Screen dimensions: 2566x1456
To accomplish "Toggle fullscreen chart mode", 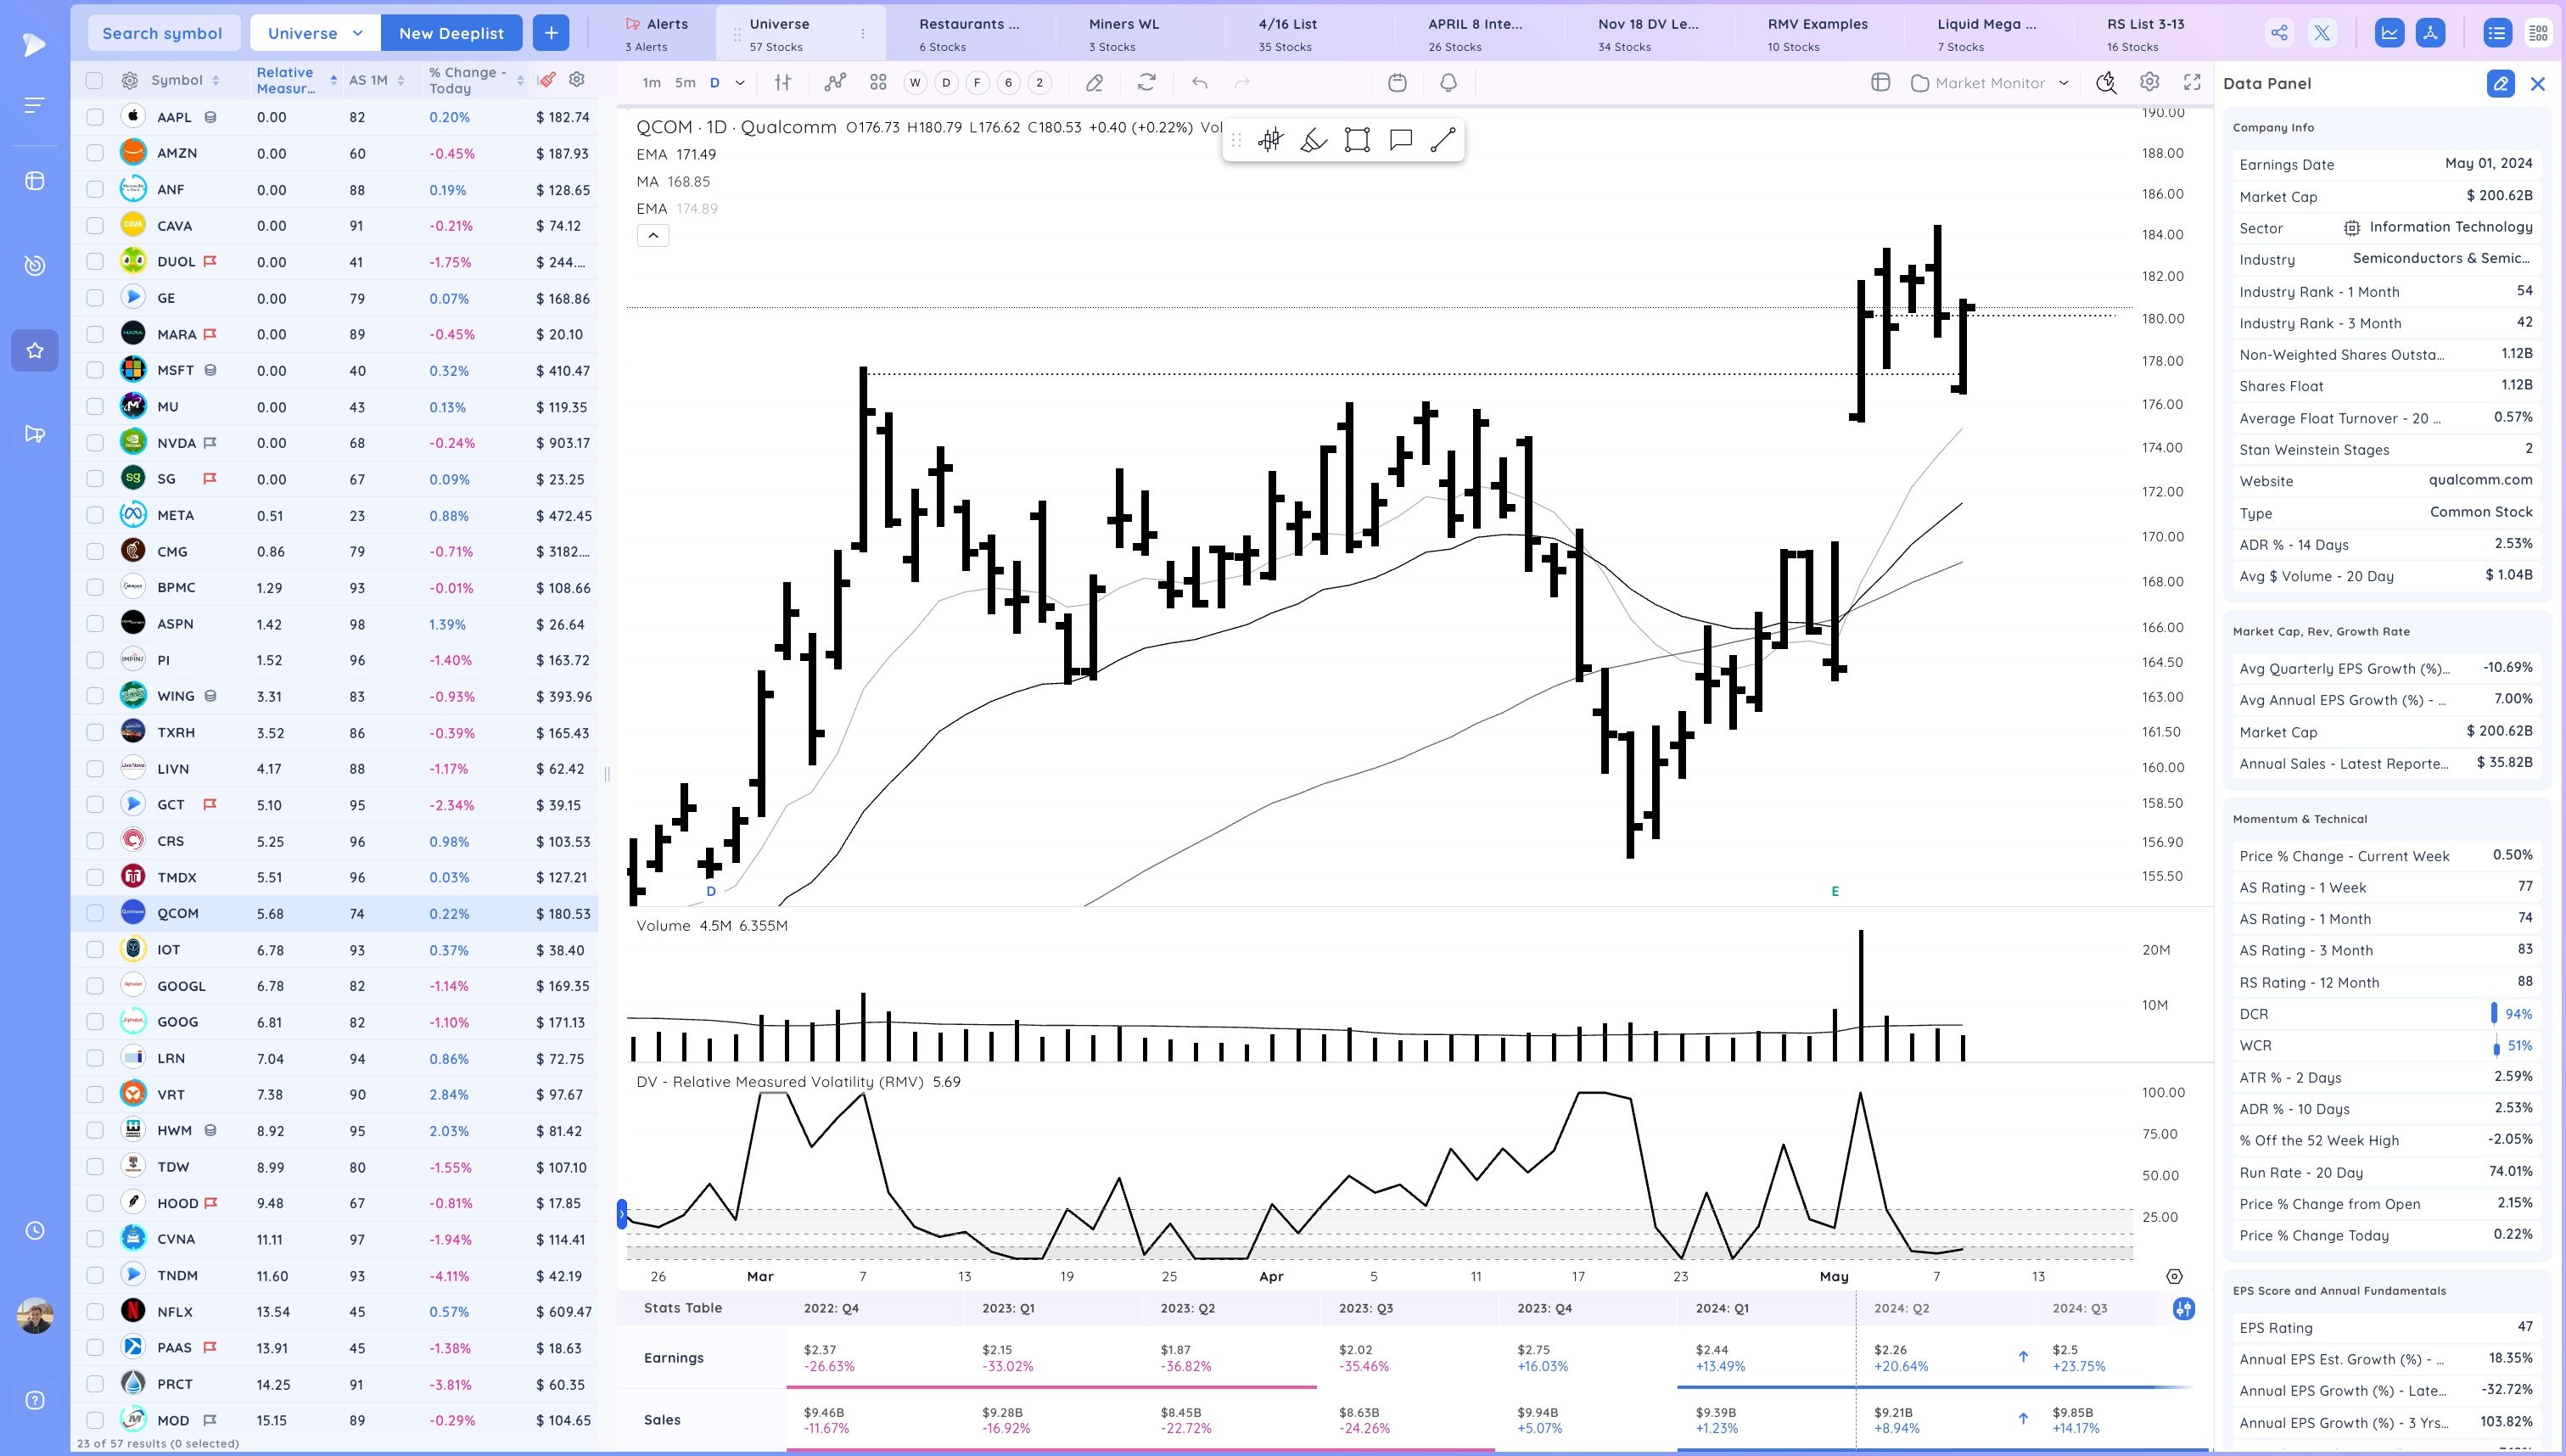I will tap(2192, 83).
